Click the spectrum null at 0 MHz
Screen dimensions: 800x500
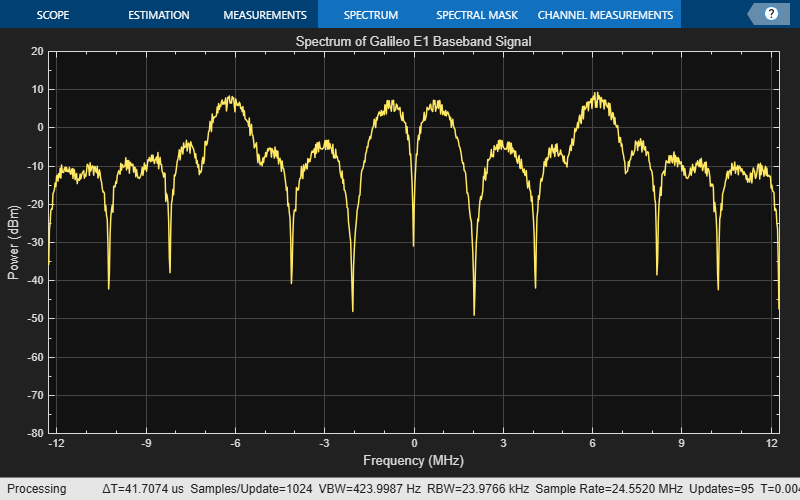click(x=413, y=244)
